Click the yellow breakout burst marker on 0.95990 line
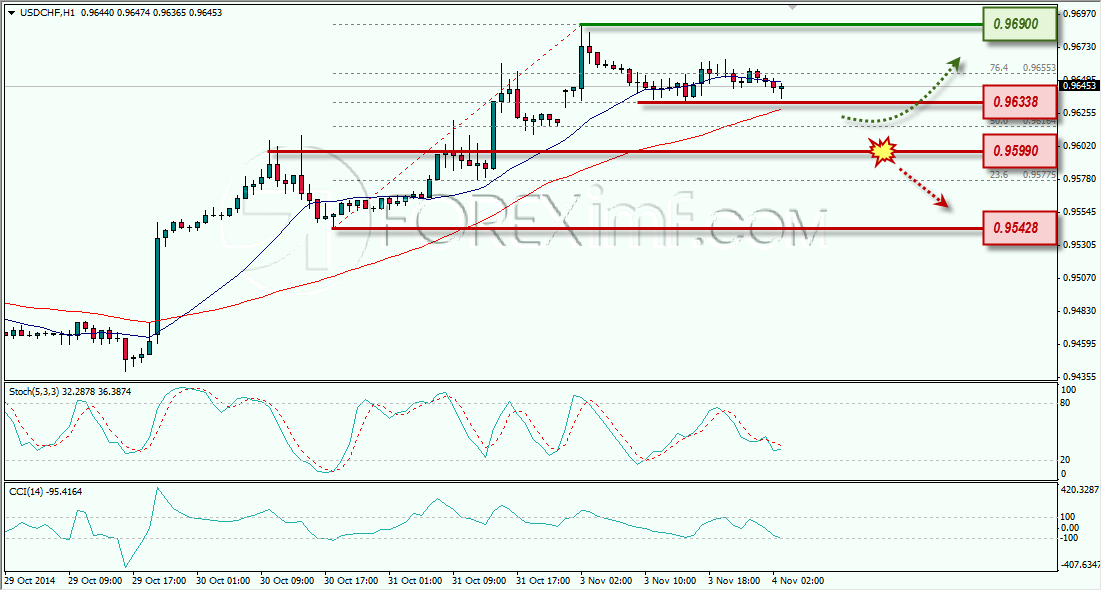The width and height of the screenshot is (1102, 591). click(x=883, y=151)
